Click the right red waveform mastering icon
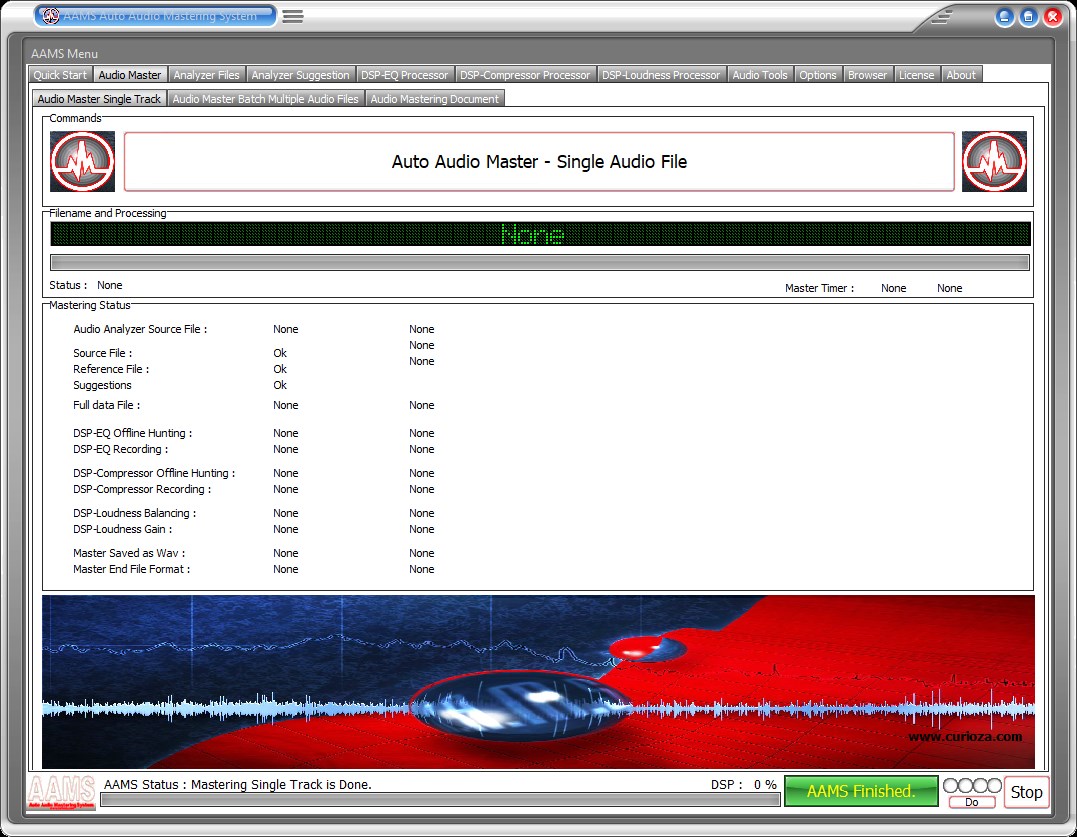This screenshot has width=1077, height=837. click(994, 161)
